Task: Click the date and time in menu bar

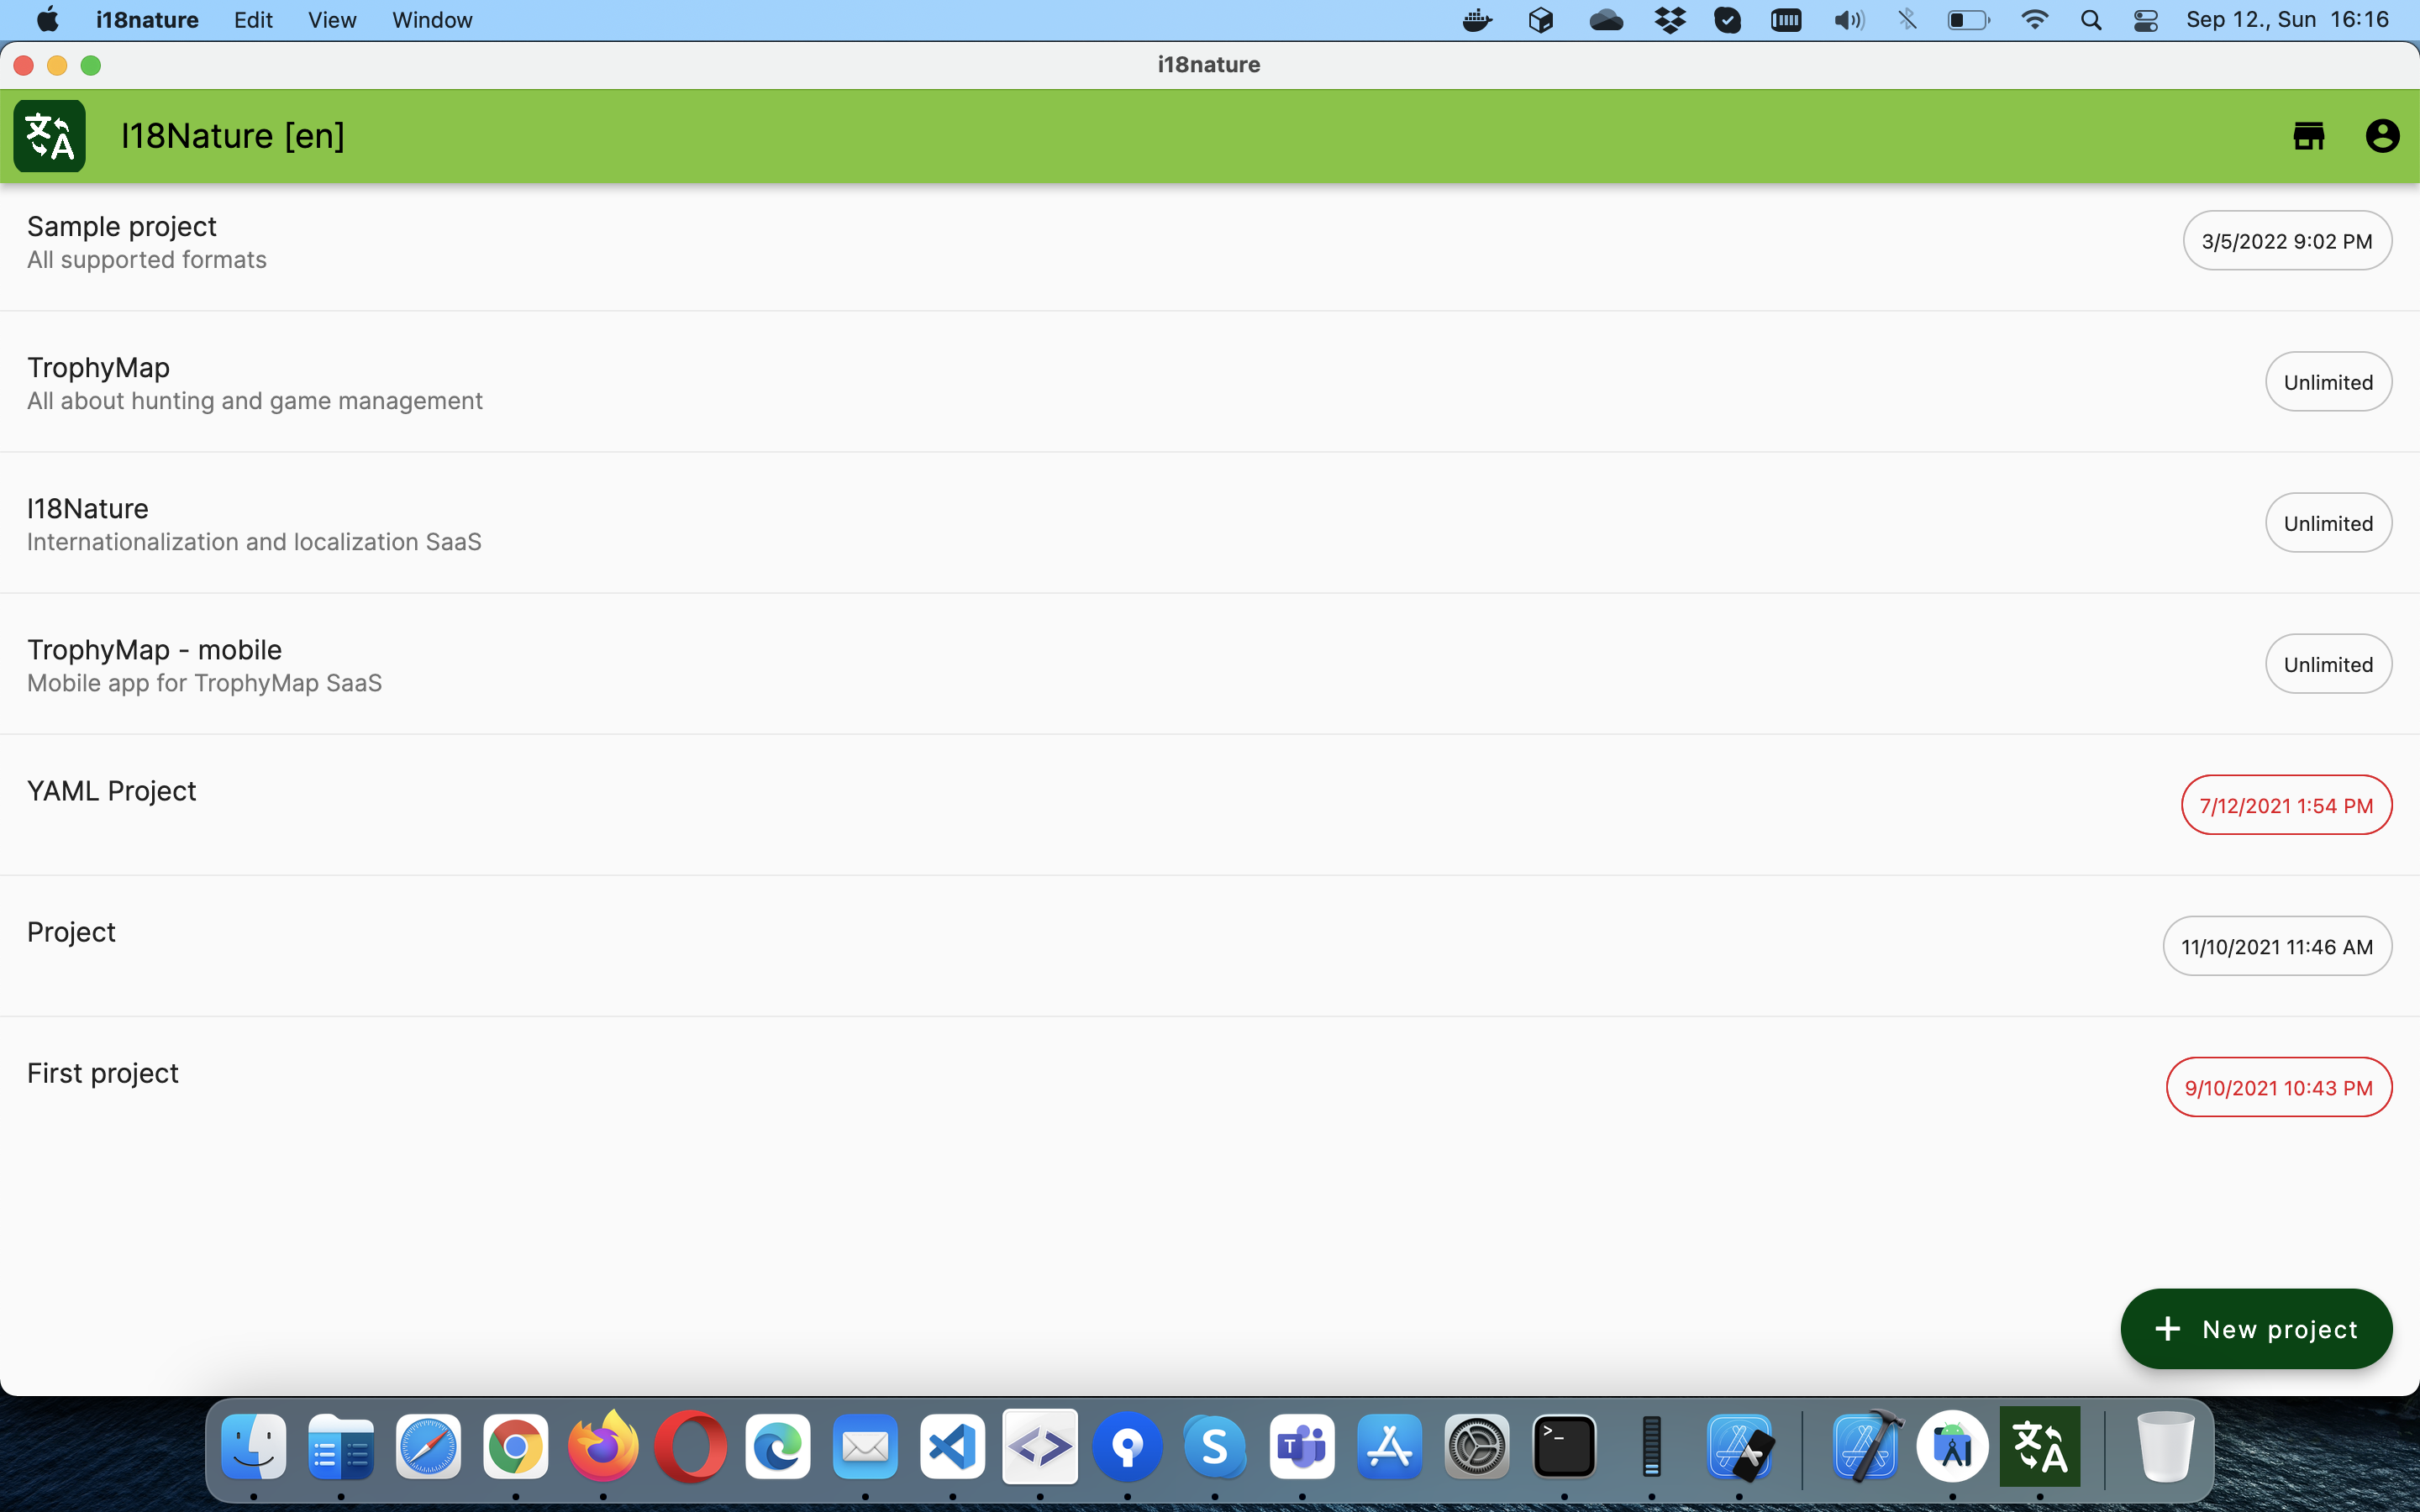Action: coord(2287,20)
